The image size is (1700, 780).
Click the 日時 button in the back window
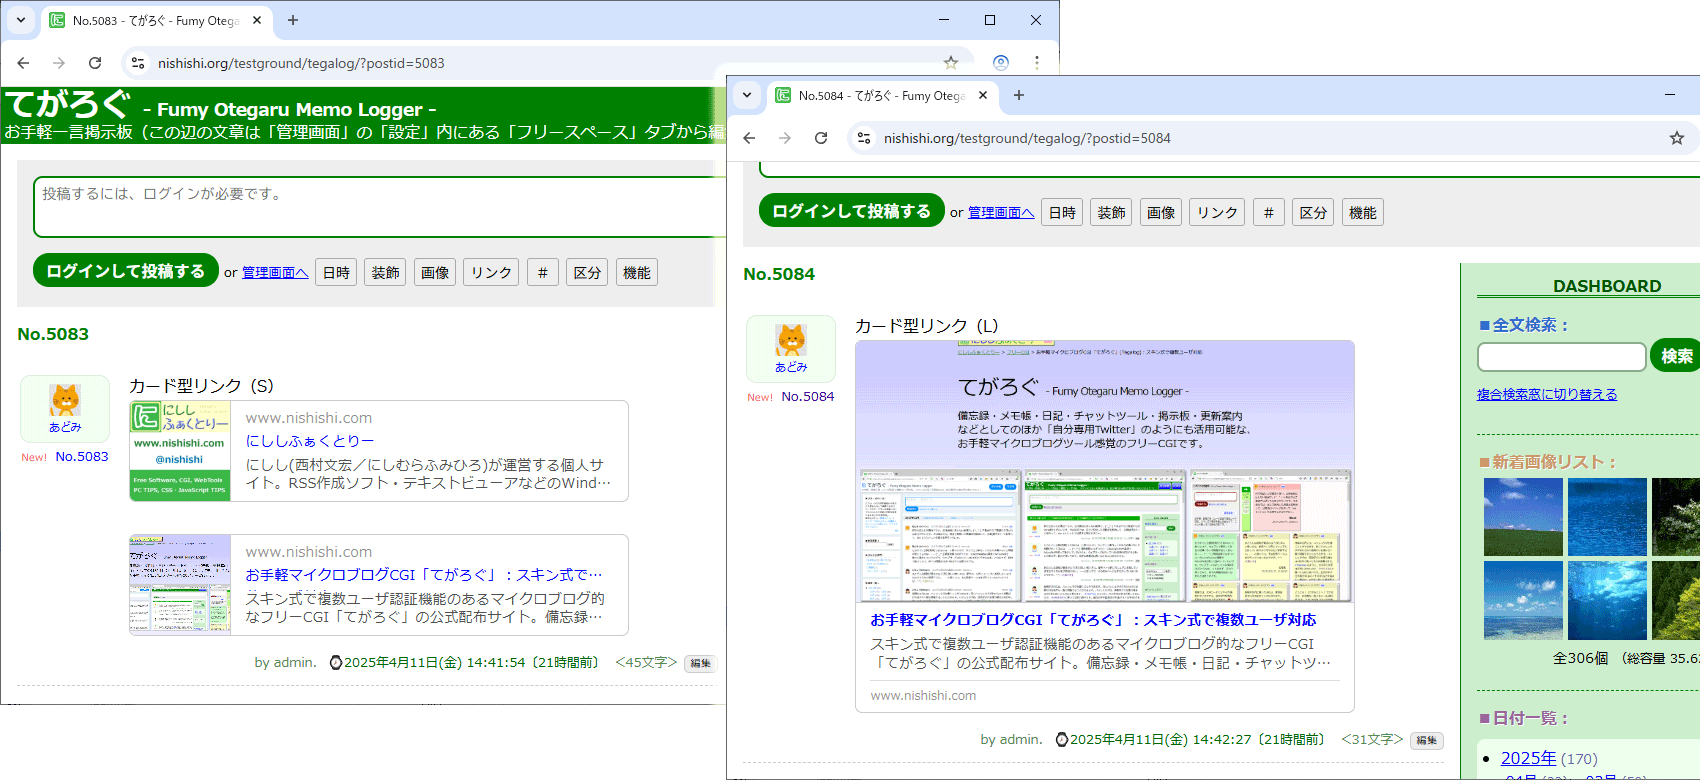pyautogui.click(x=336, y=272)
